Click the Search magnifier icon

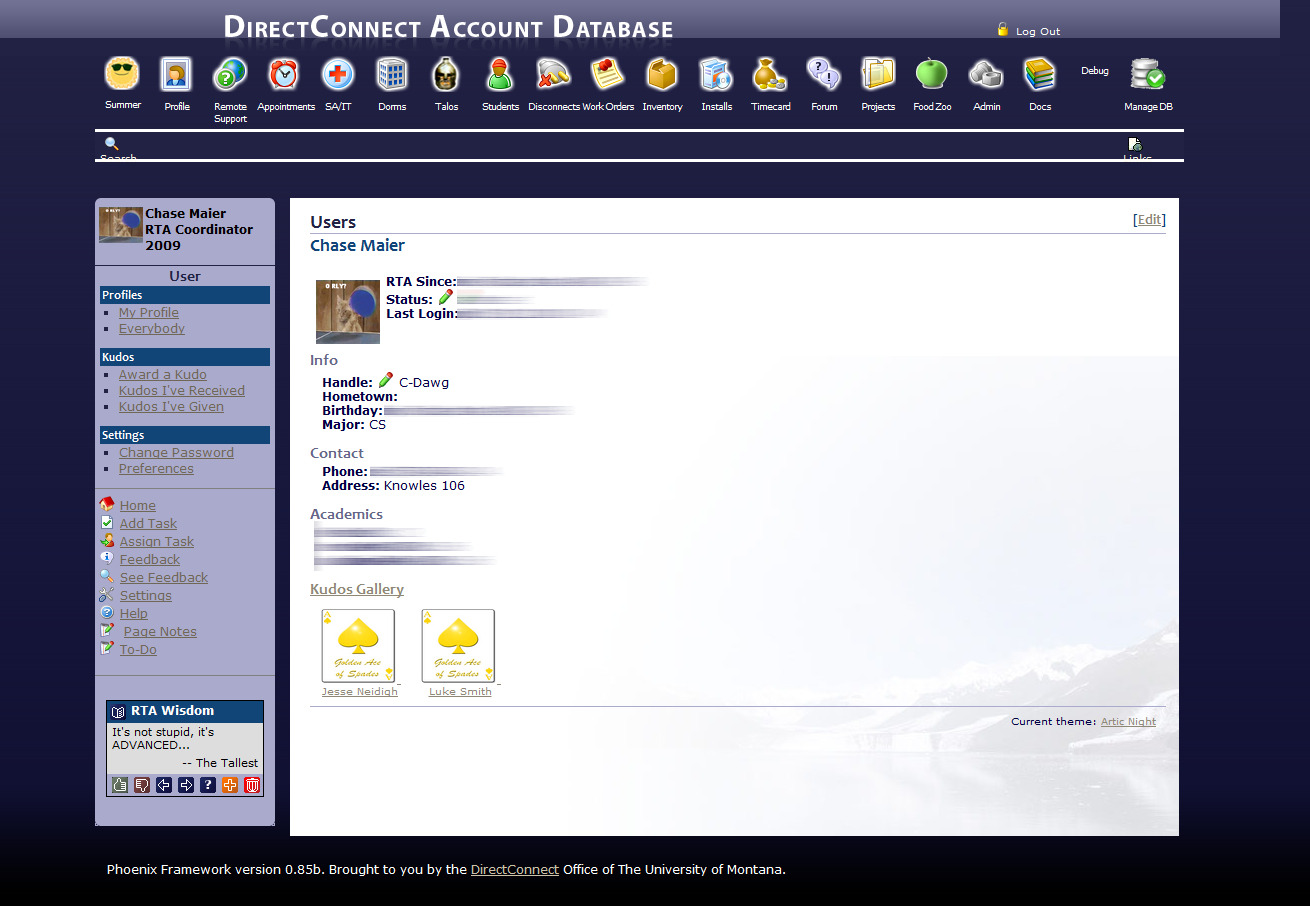[112, 144]
